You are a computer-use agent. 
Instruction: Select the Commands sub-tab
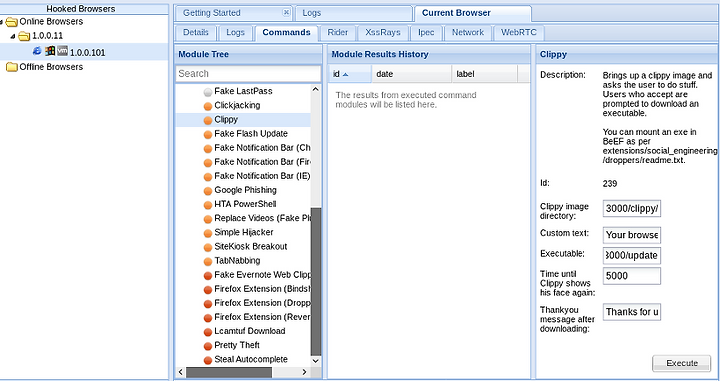tap(287, 33)
